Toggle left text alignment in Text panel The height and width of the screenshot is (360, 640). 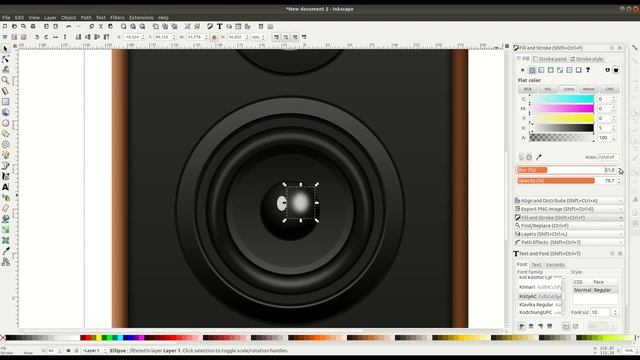click(x=522, y=326)
